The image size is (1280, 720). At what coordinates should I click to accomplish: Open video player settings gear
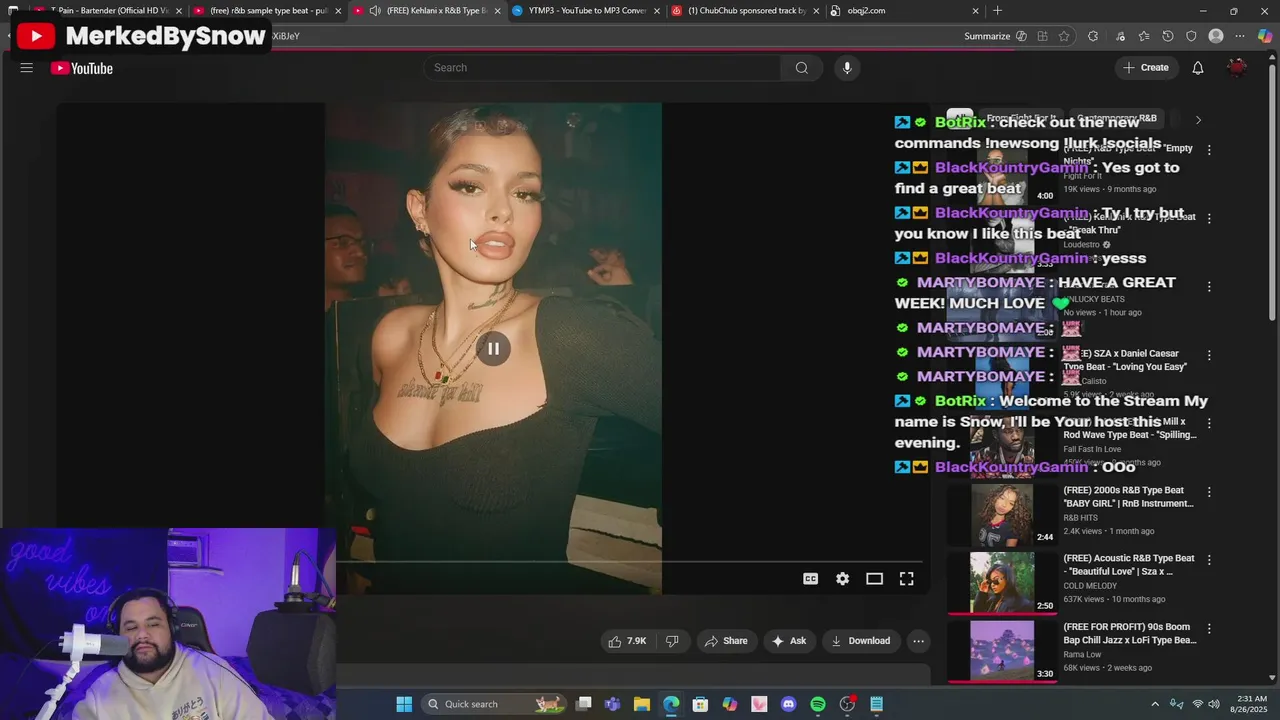pyautogui.click(x=842, y=579)
